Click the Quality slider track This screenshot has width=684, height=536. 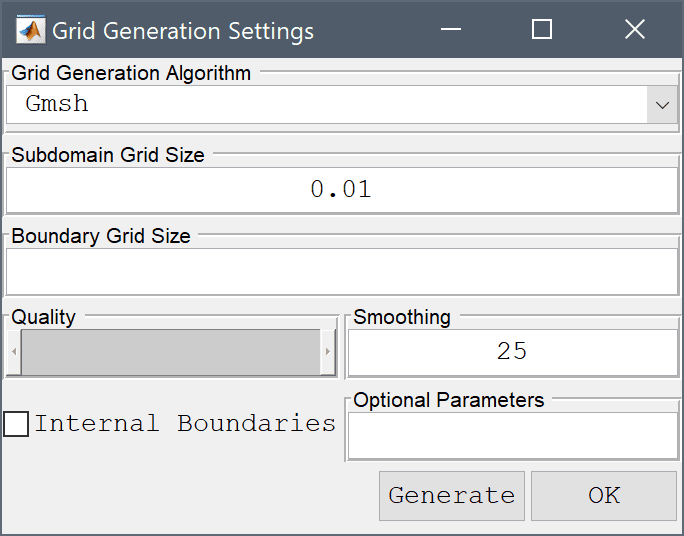(171, 352)
